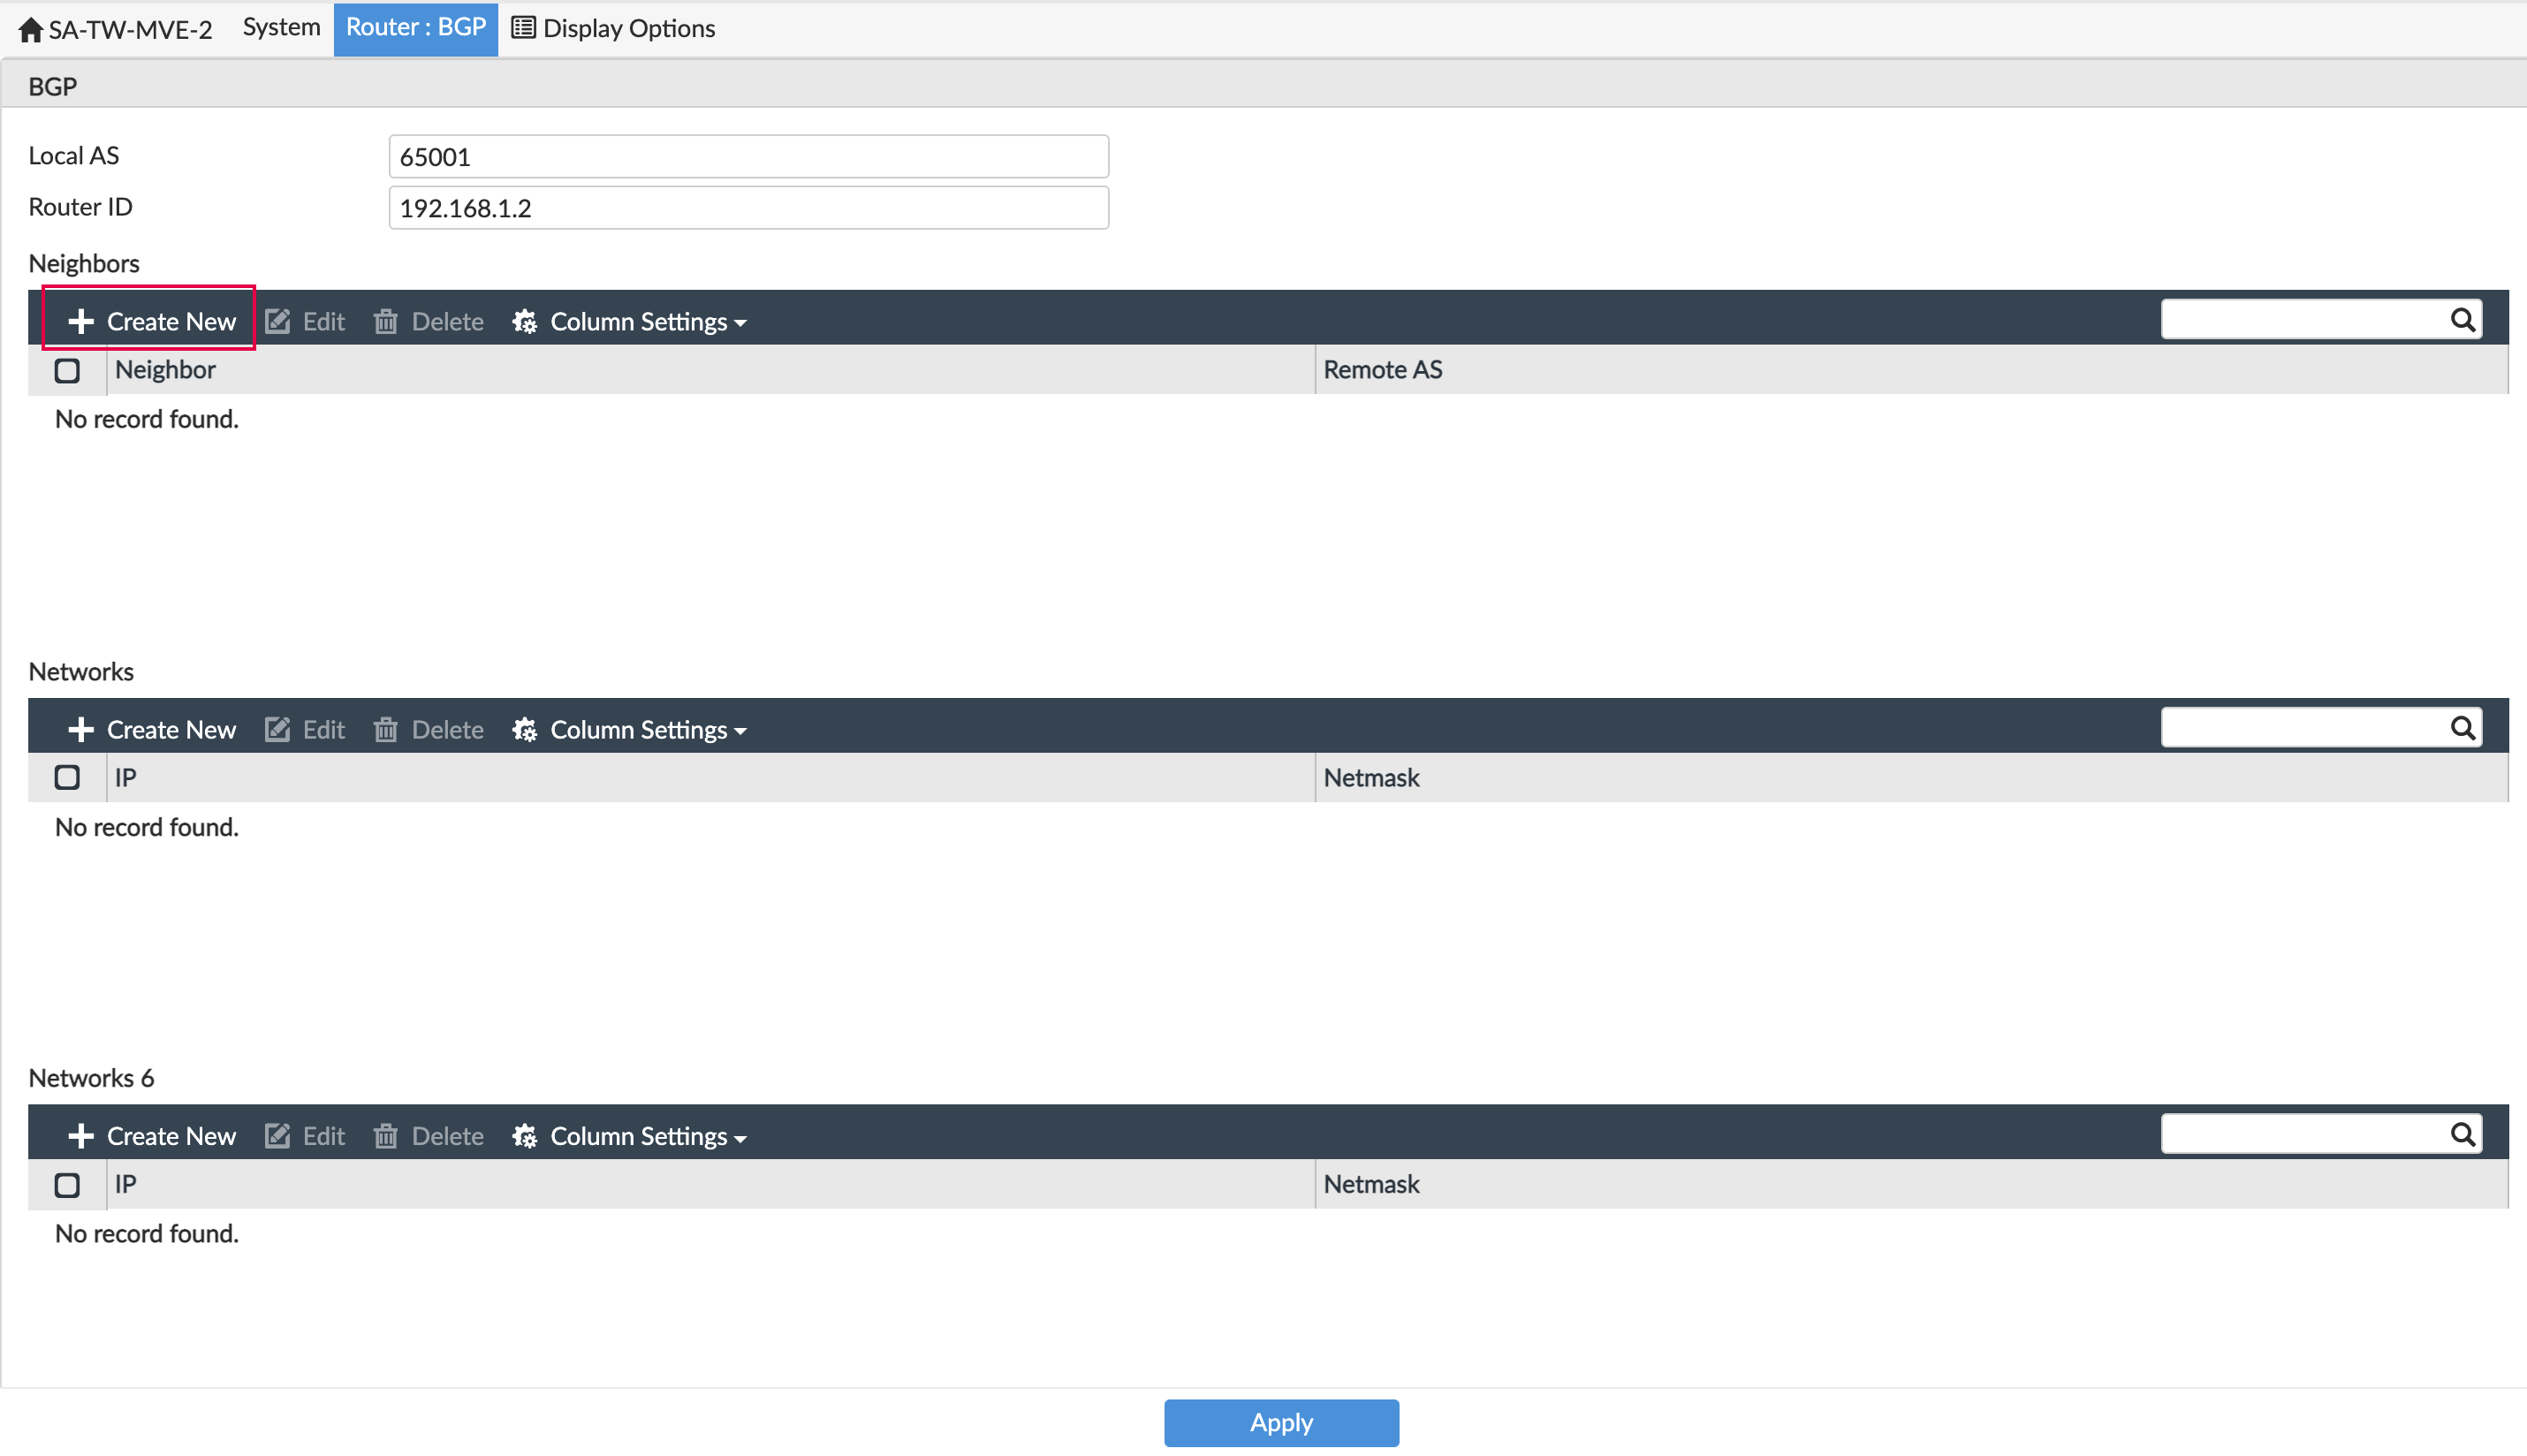
Task: Open Display Options
Action: [613, 28]
